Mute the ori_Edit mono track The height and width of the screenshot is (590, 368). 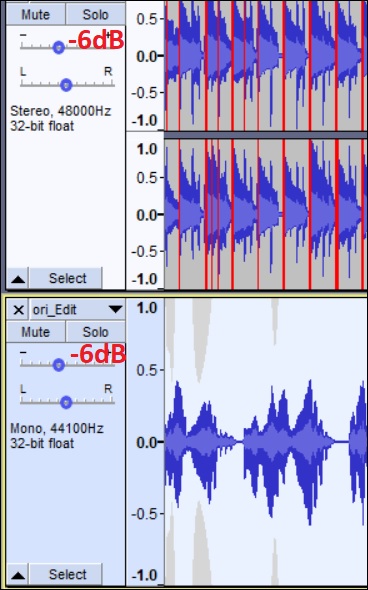coord(36,332)
